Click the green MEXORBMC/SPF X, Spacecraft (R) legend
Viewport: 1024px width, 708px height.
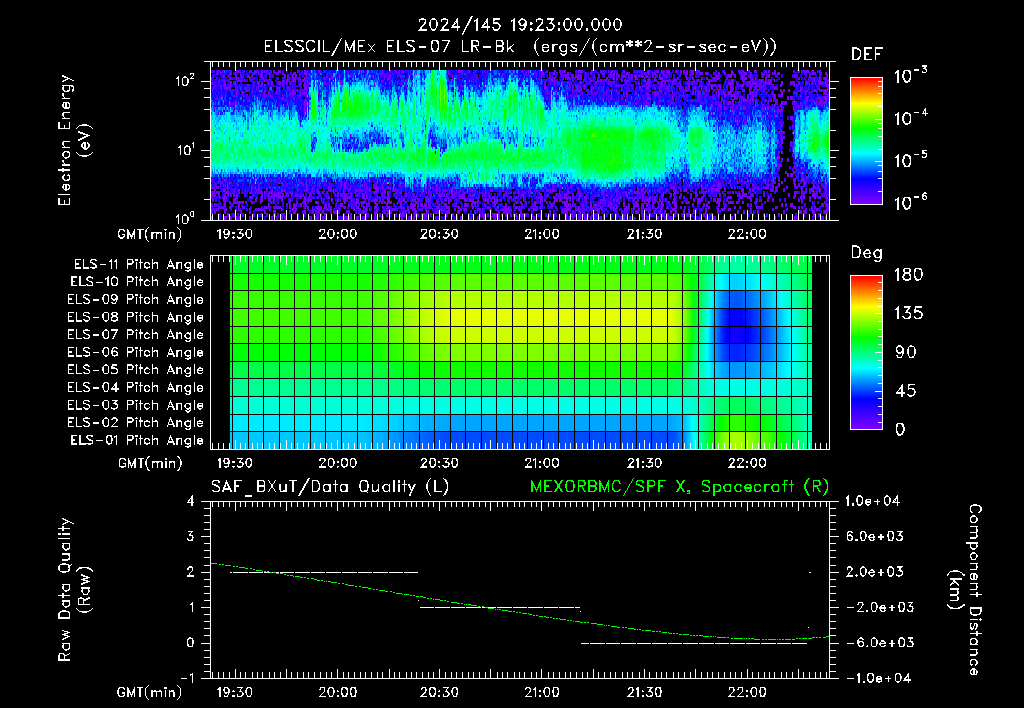679,487
